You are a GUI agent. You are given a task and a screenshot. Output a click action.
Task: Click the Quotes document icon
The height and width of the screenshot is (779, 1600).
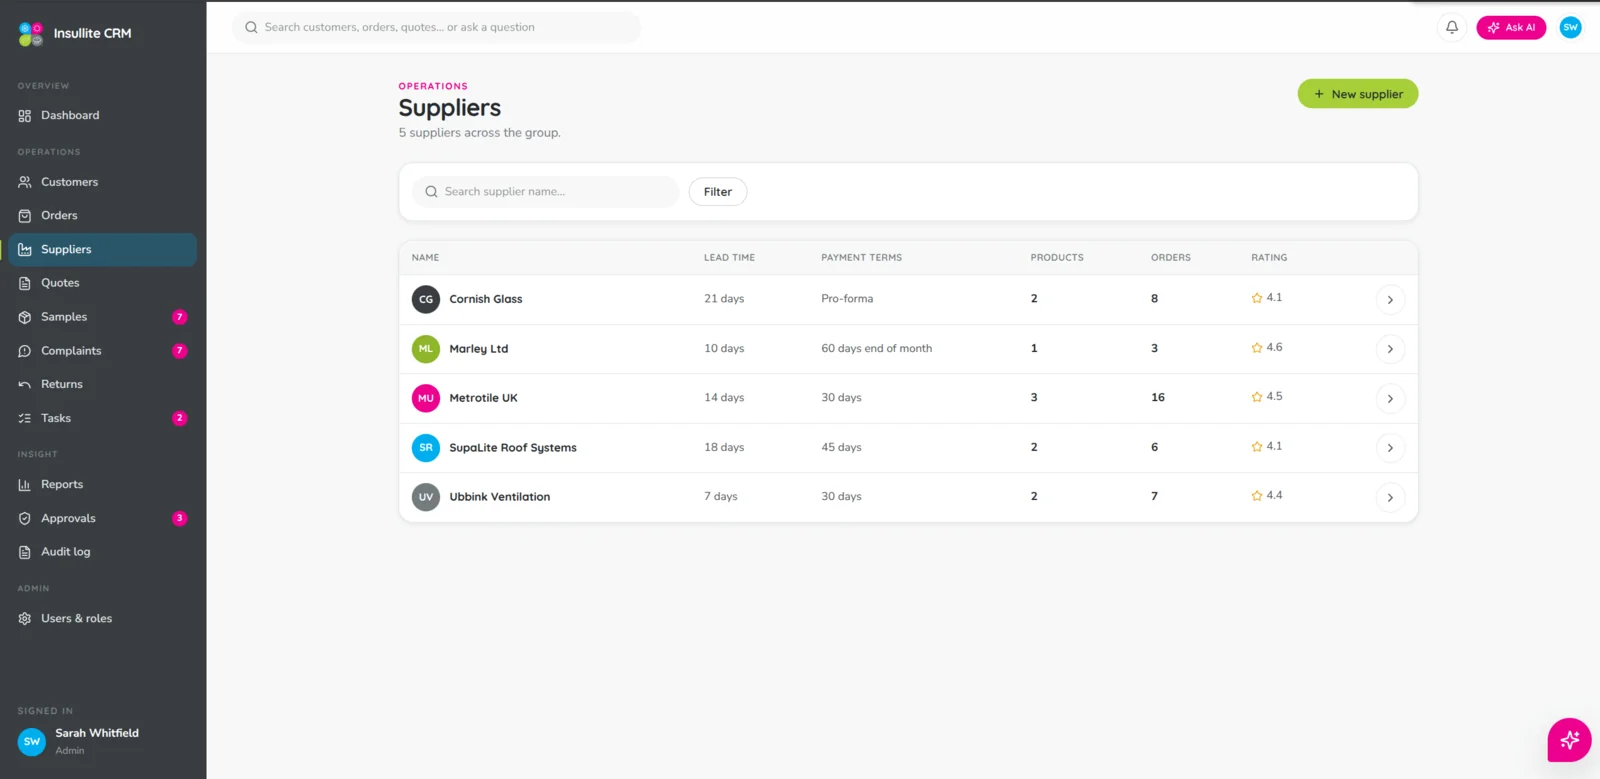[x=25, y=283]
